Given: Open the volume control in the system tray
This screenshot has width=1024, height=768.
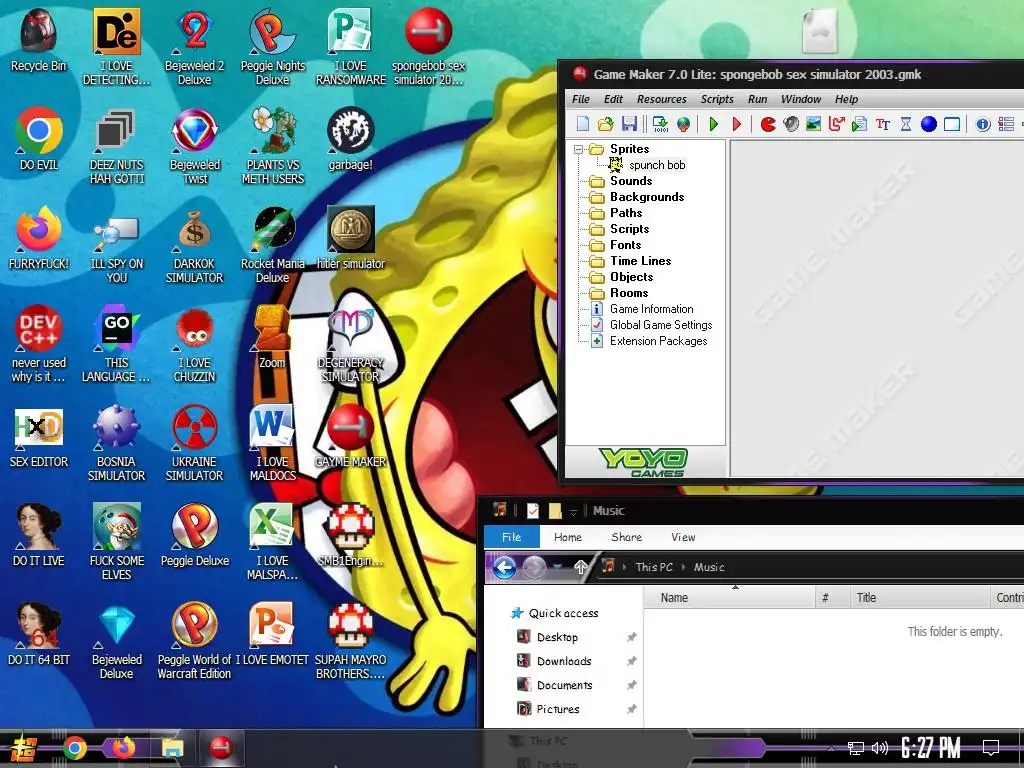Looking at the screenshot, I should [880, 748].
